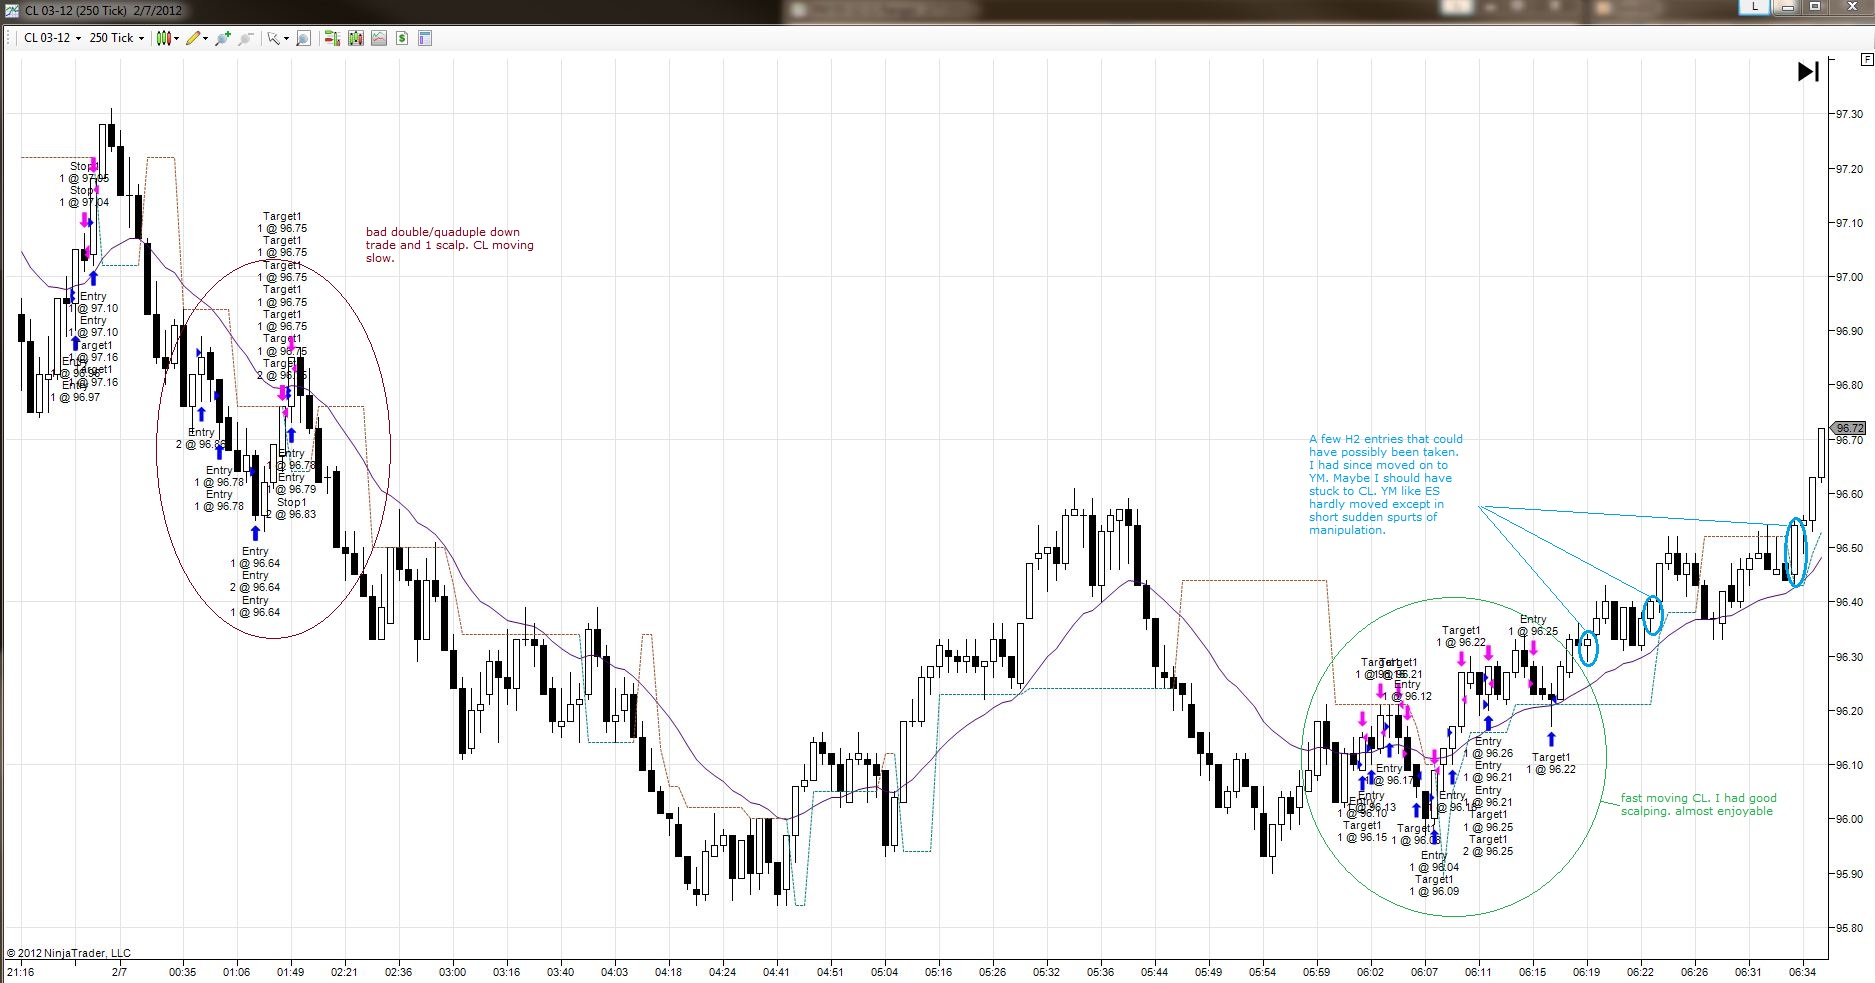
Task: Expand the arrow beside the candlestick style icon
Action: (x=177, y=39)
